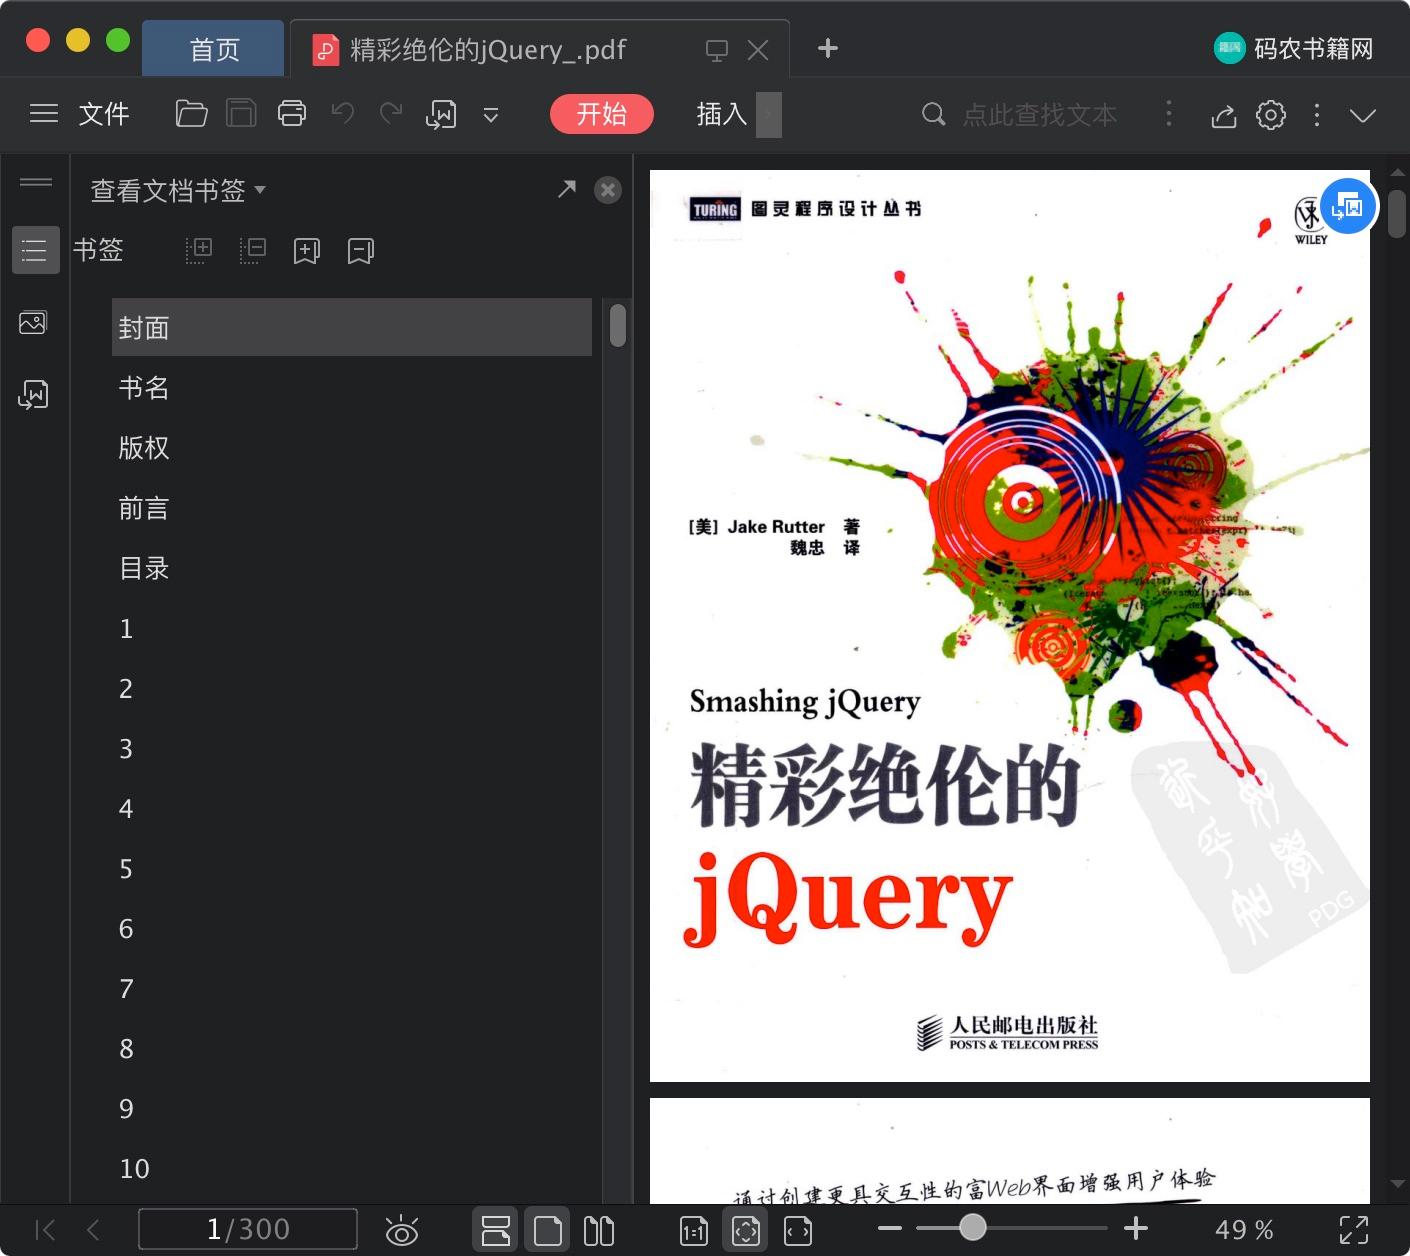Click the convert PDF to Word toolbar icon
Viewport: 1410px width, 1256px height.
(x=441, y=115)
